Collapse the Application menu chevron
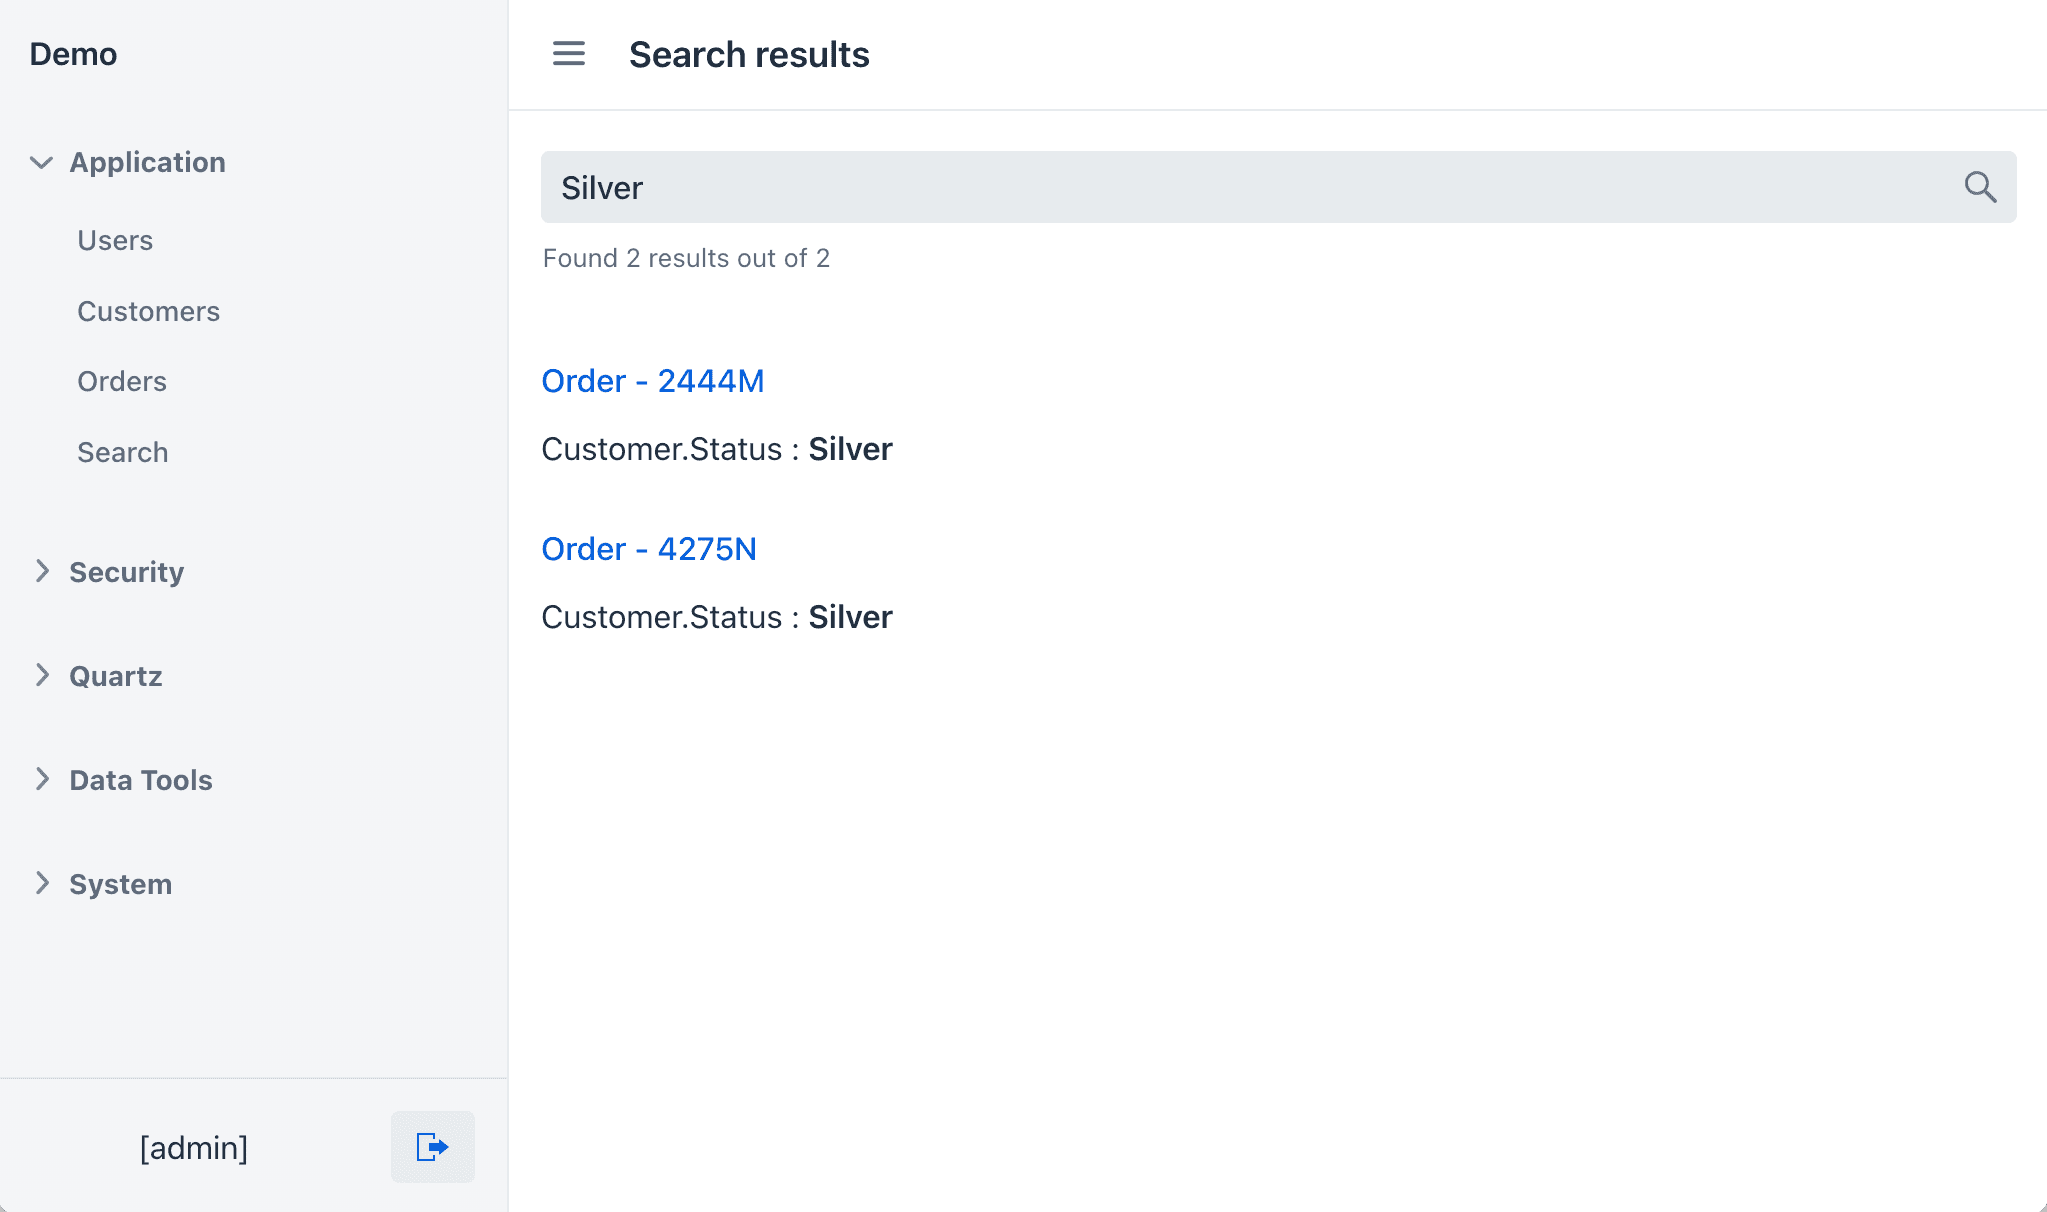2047x1212 pixels. point(41,162)
